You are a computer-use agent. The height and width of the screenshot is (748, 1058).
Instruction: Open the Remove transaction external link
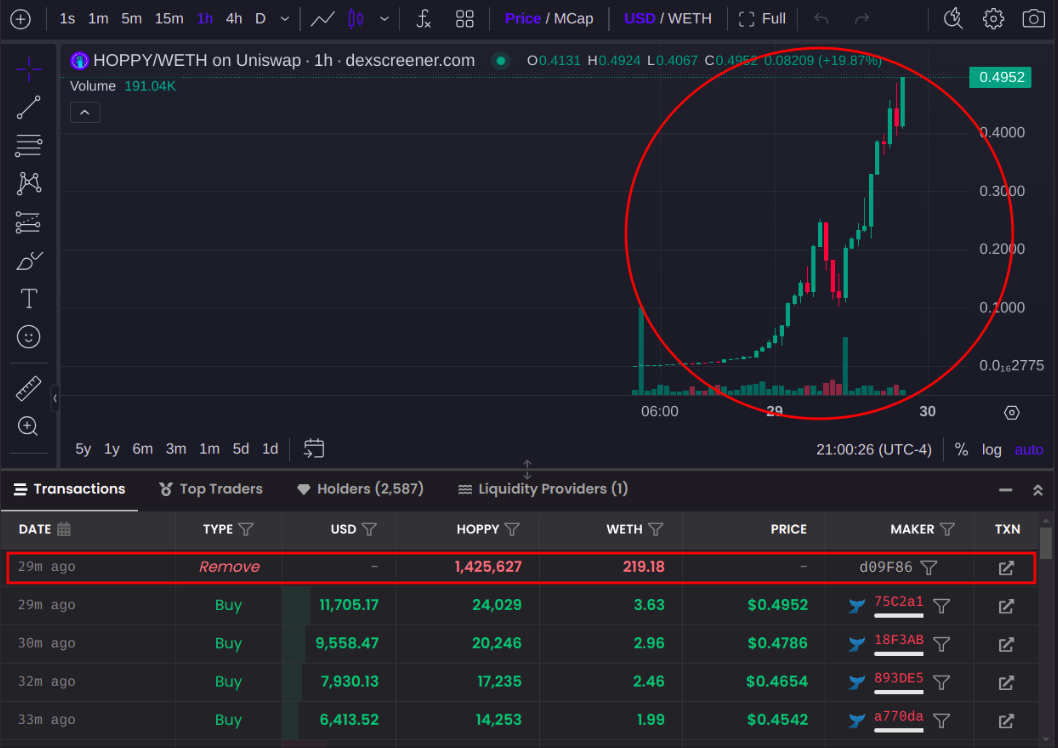point(1006,568)
